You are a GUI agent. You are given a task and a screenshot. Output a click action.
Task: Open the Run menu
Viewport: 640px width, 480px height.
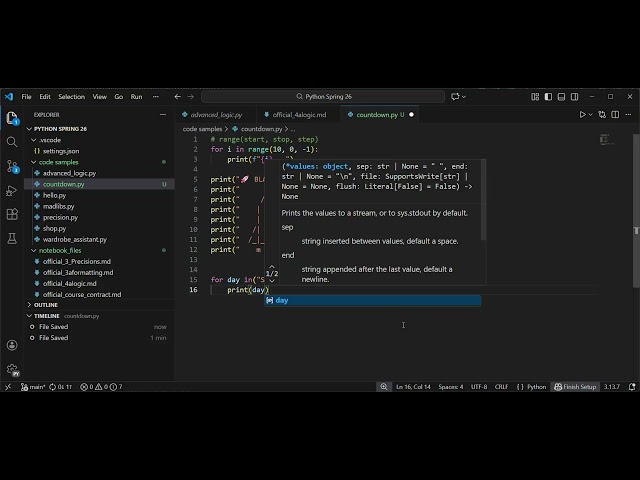point(136,97)
